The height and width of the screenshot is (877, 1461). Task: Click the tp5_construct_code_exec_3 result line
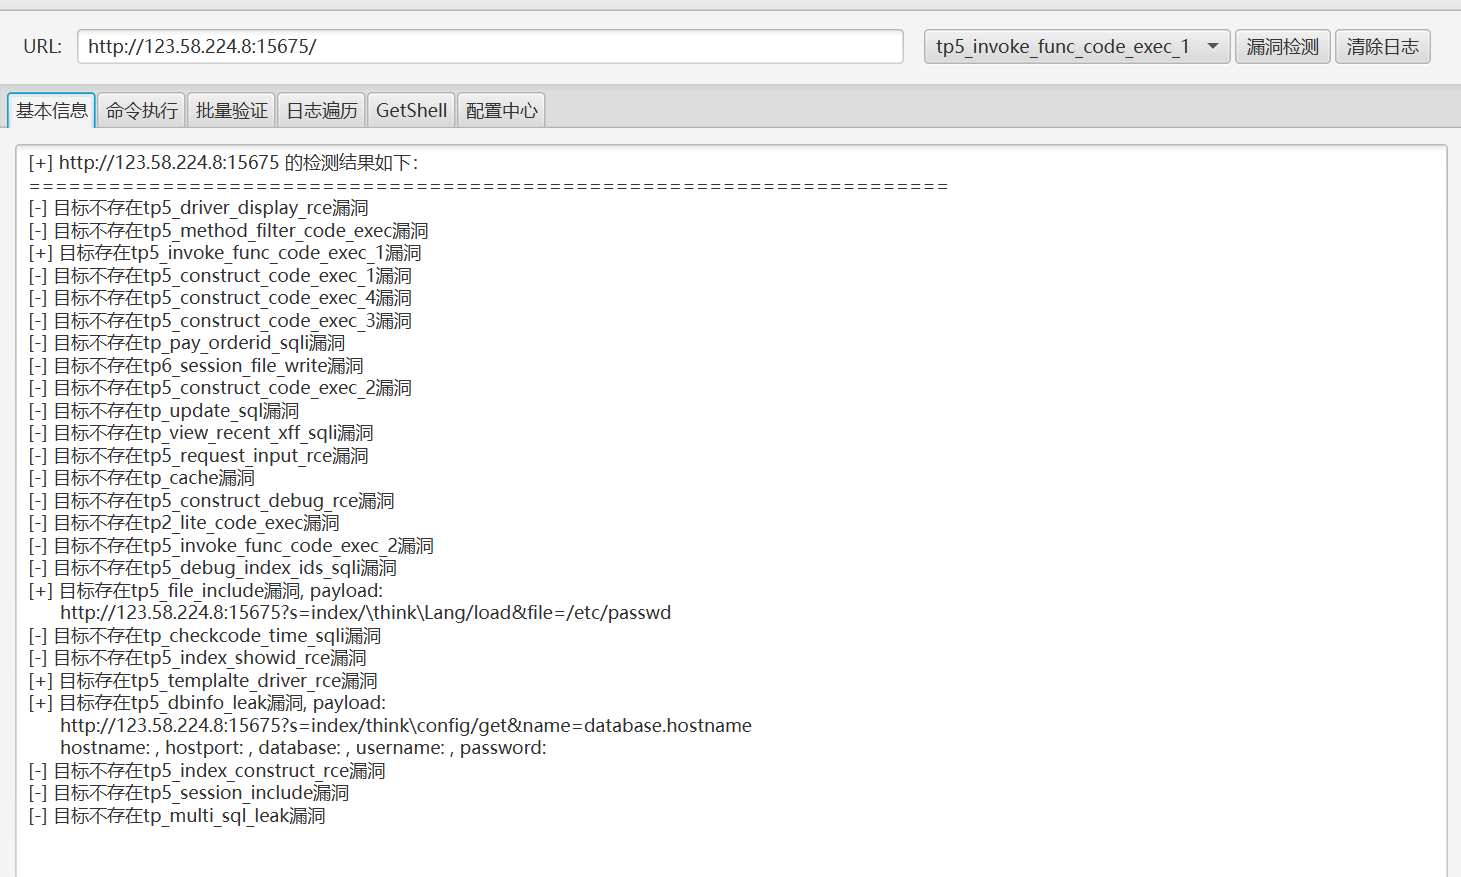point(220,321)
